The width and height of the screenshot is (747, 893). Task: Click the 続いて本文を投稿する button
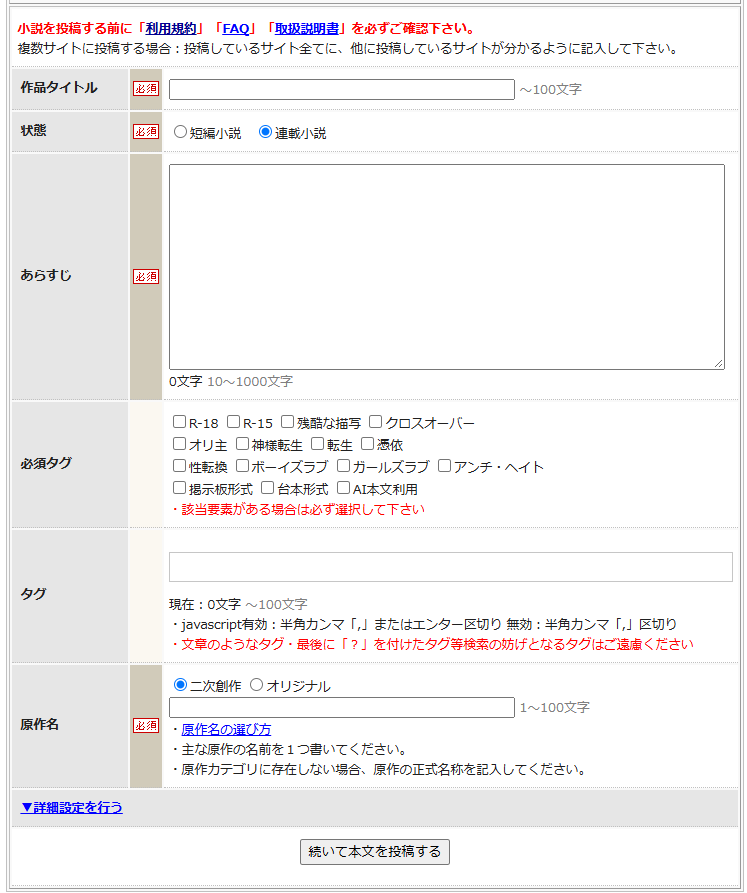[375, 852]
